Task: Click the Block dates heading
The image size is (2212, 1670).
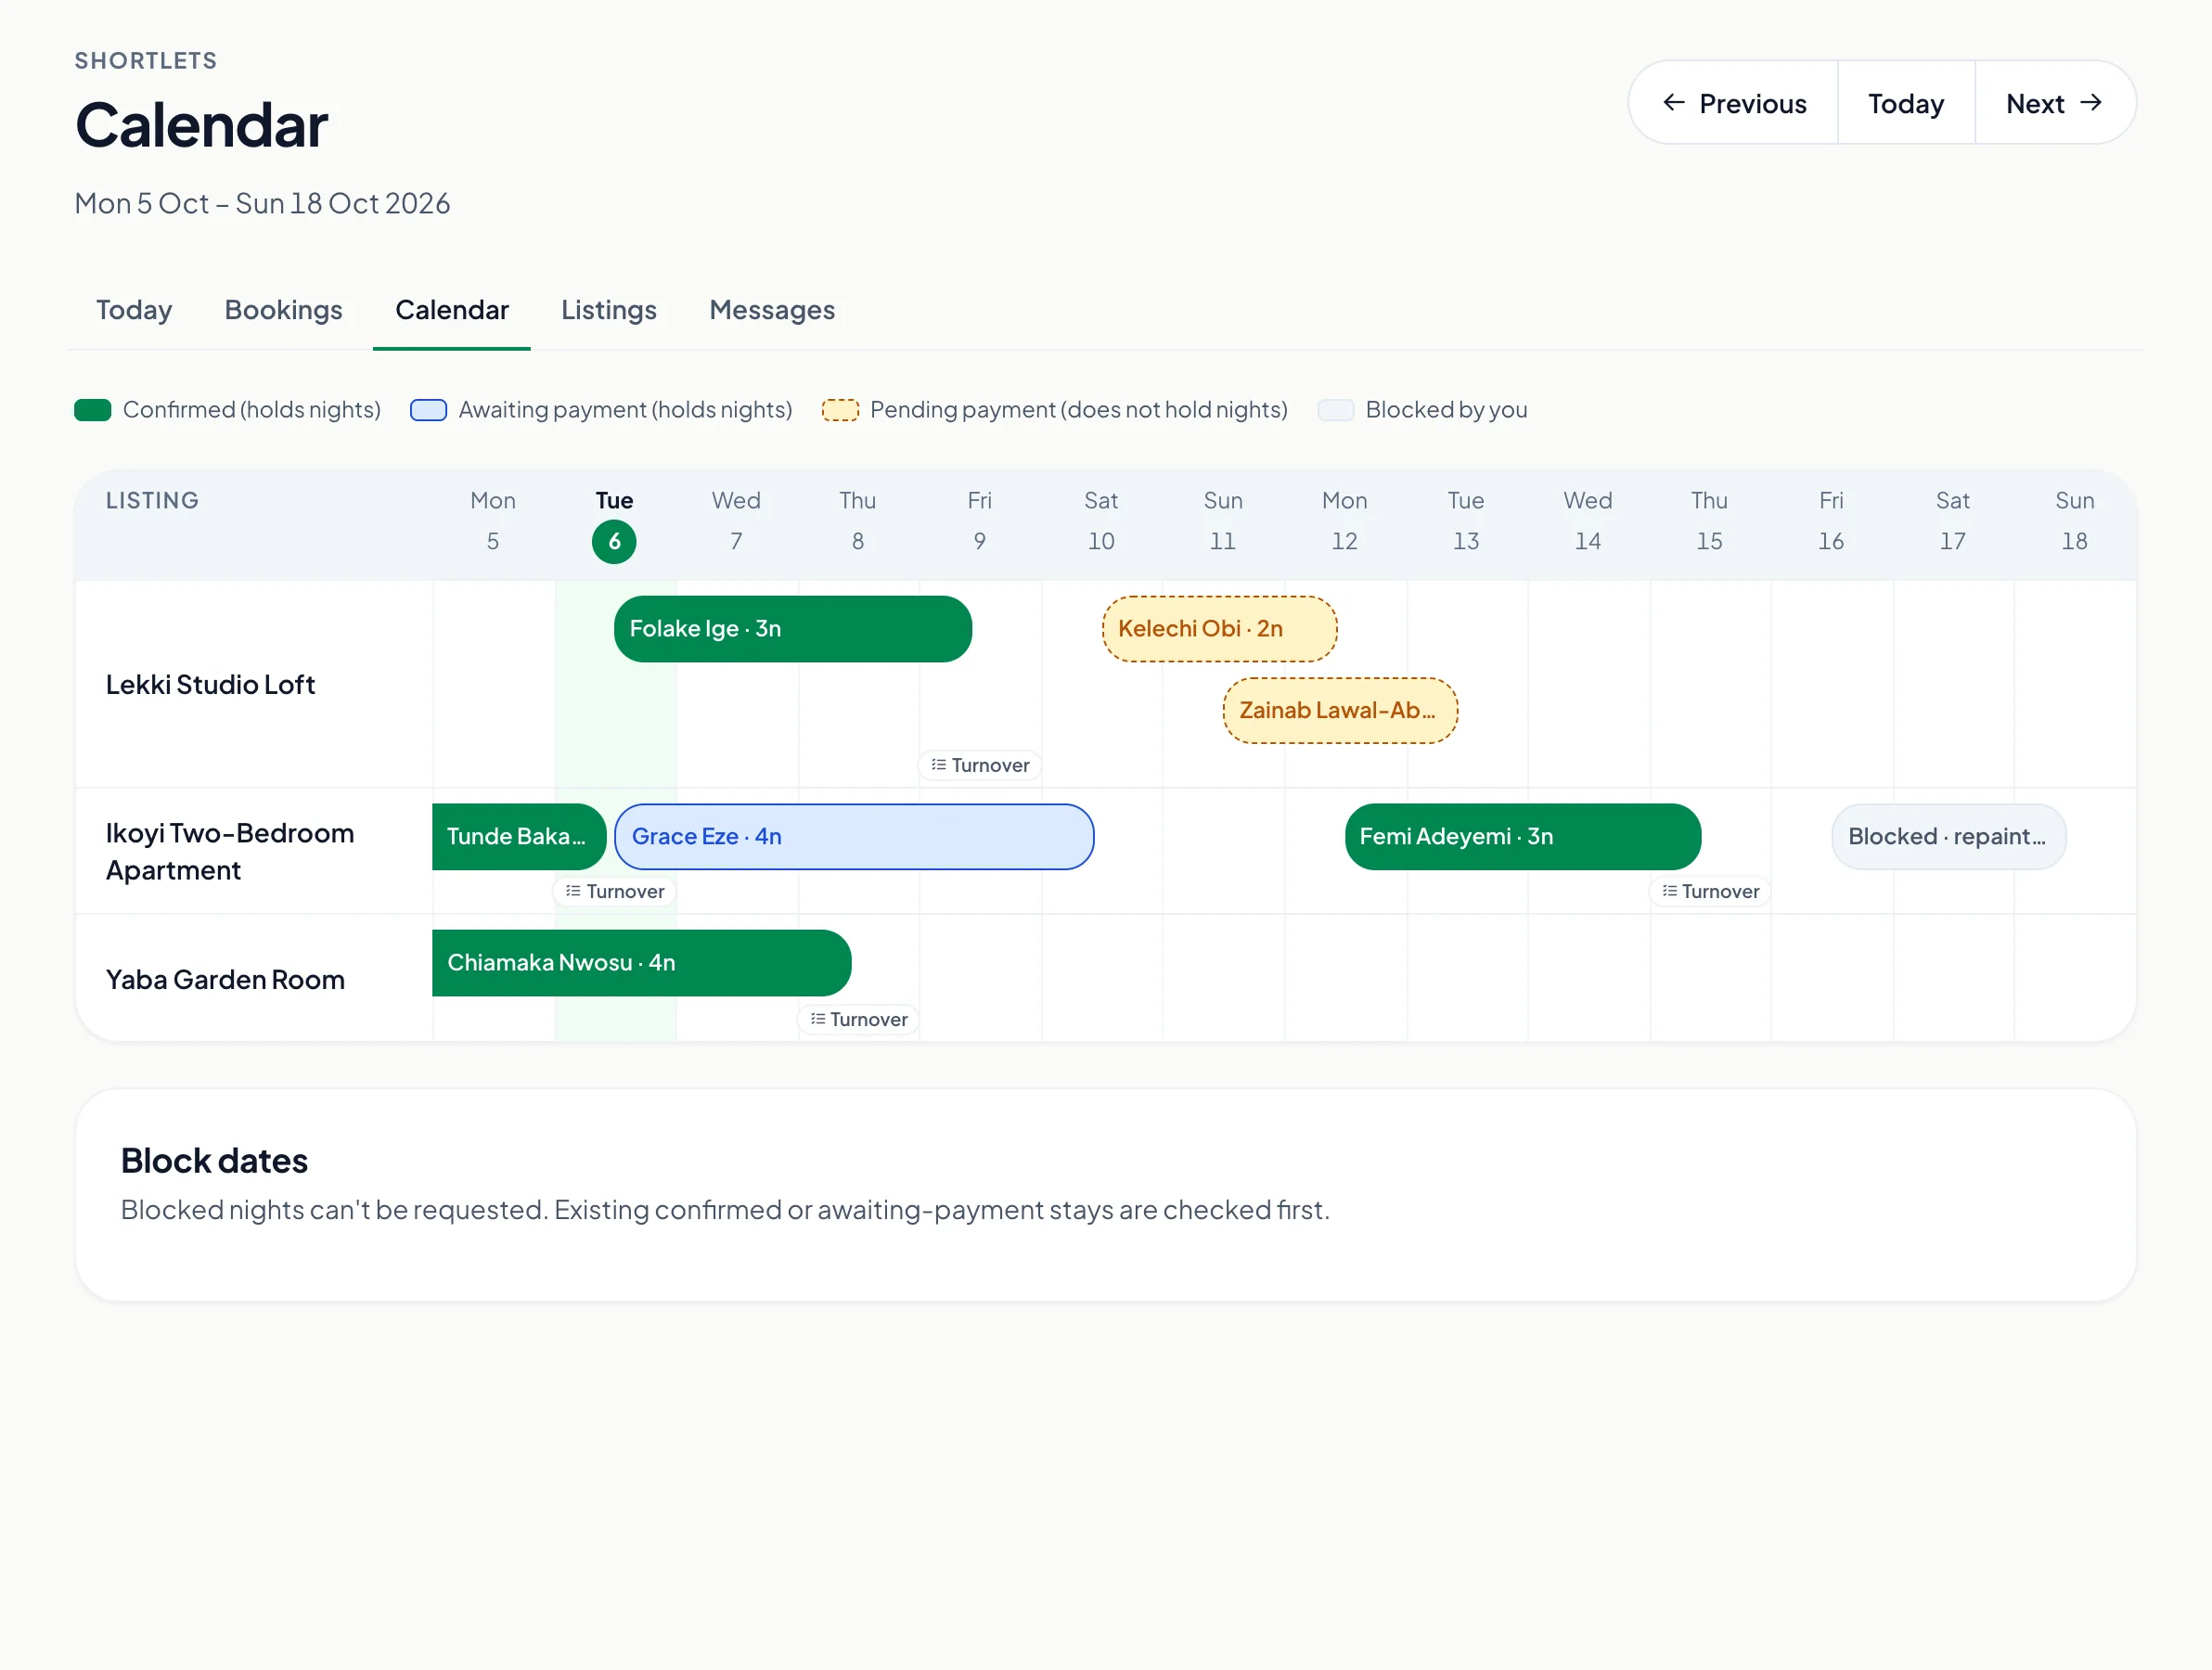Action: [214, 1161]
